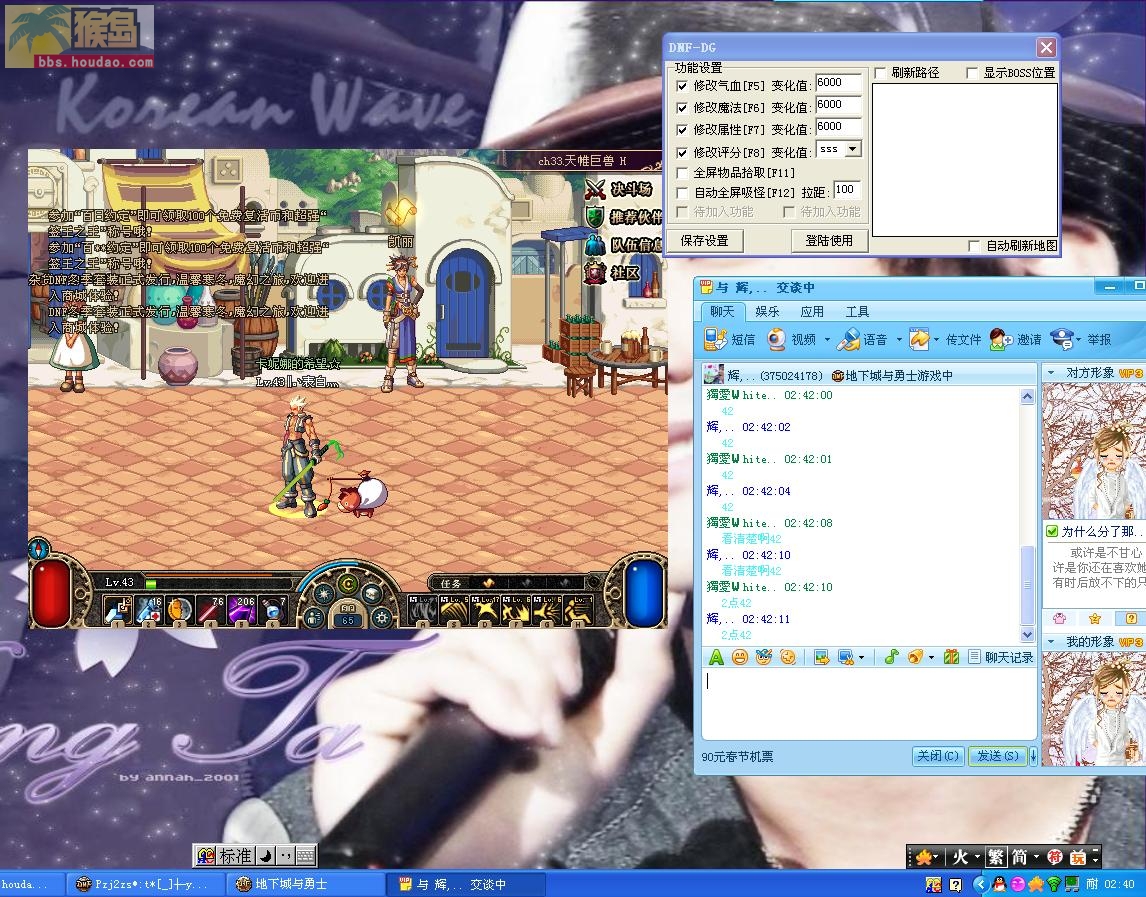Open the Recommended Partners (推荐伙伴) shield icon

coord(596,217)
